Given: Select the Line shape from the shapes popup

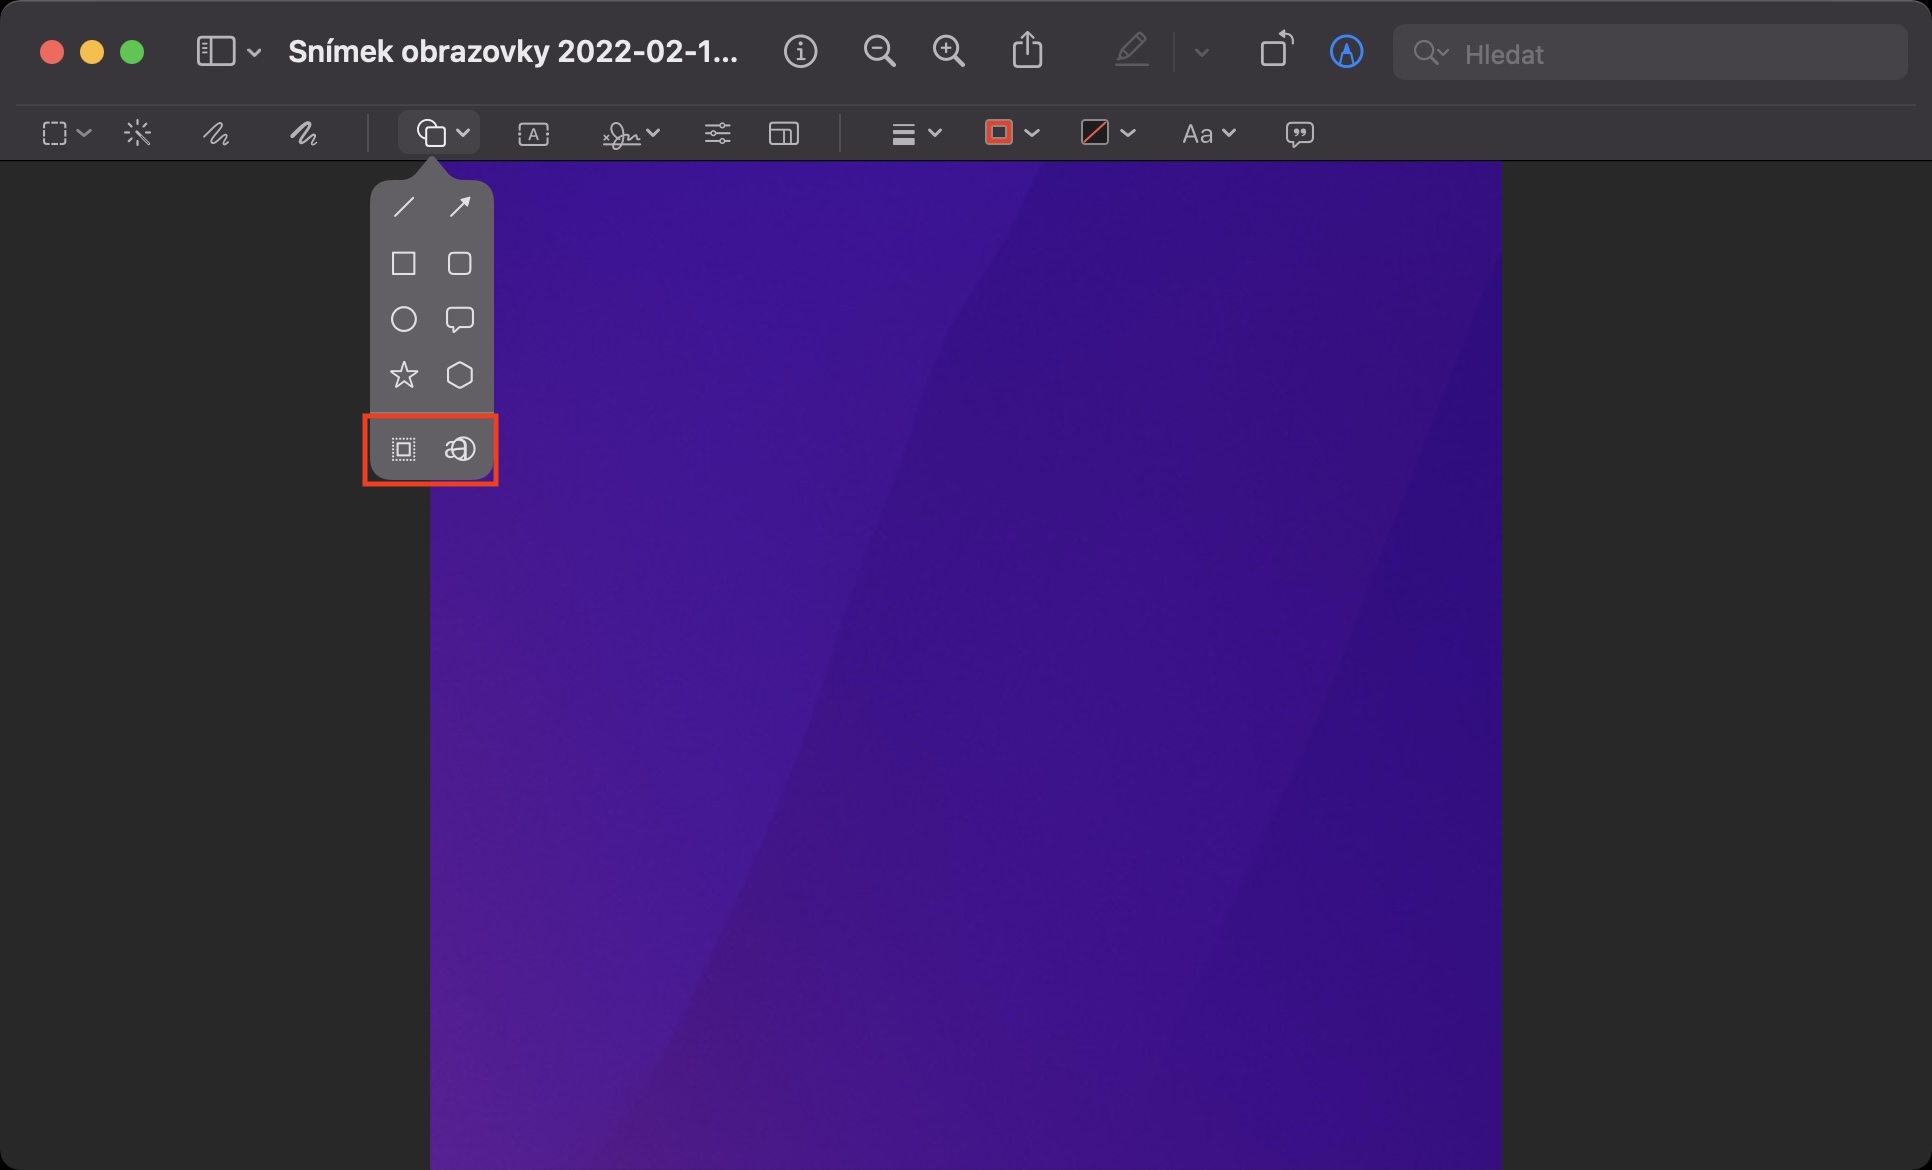Looking at the screenshot, I should [404, 207].
